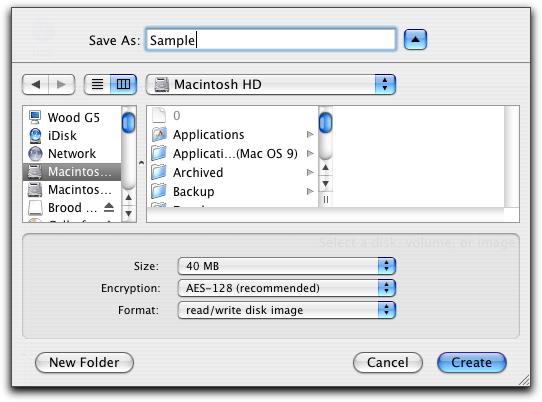
Task: Select Wood G5 computer in sidebar
Action: [x=72, y=118]
